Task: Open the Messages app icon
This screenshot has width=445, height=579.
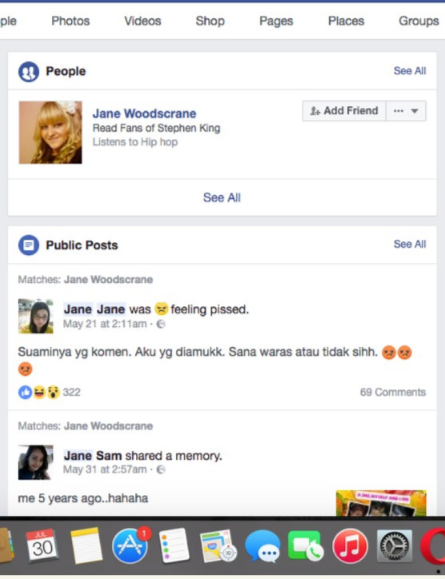Action: tap(263, 547)
